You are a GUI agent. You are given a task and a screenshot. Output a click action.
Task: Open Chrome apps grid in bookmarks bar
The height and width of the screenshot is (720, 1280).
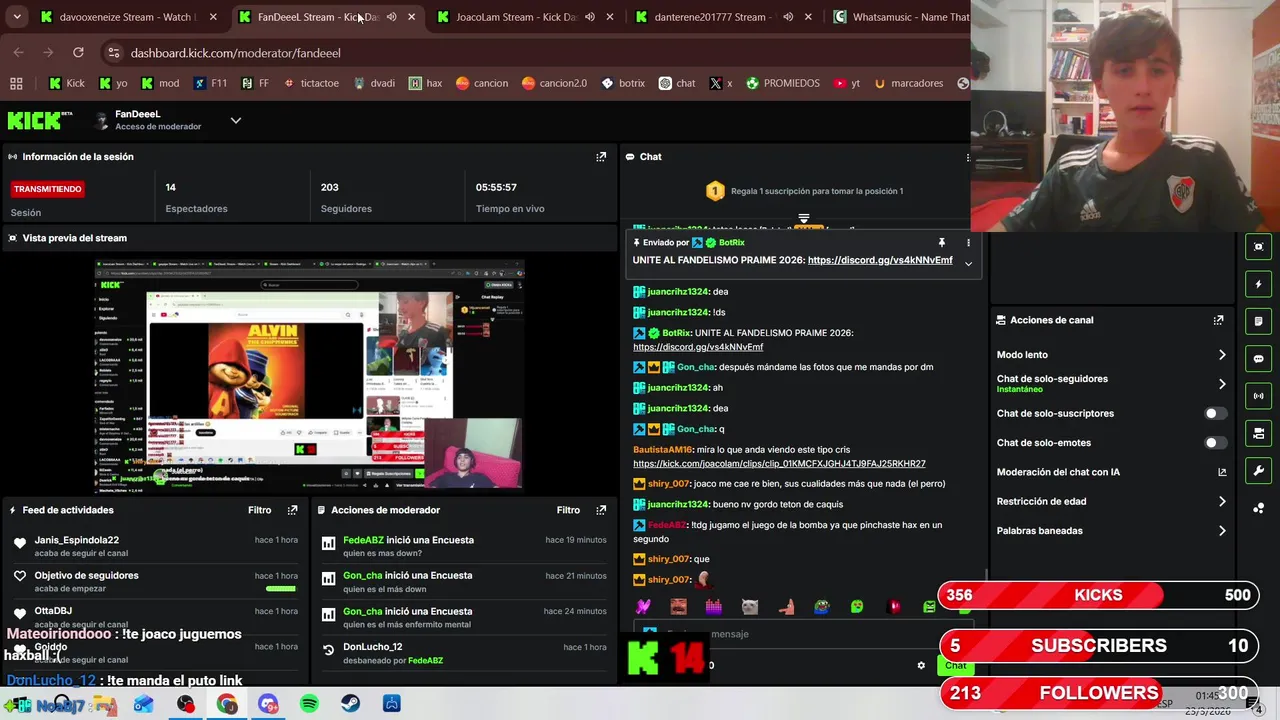point(16,83)
